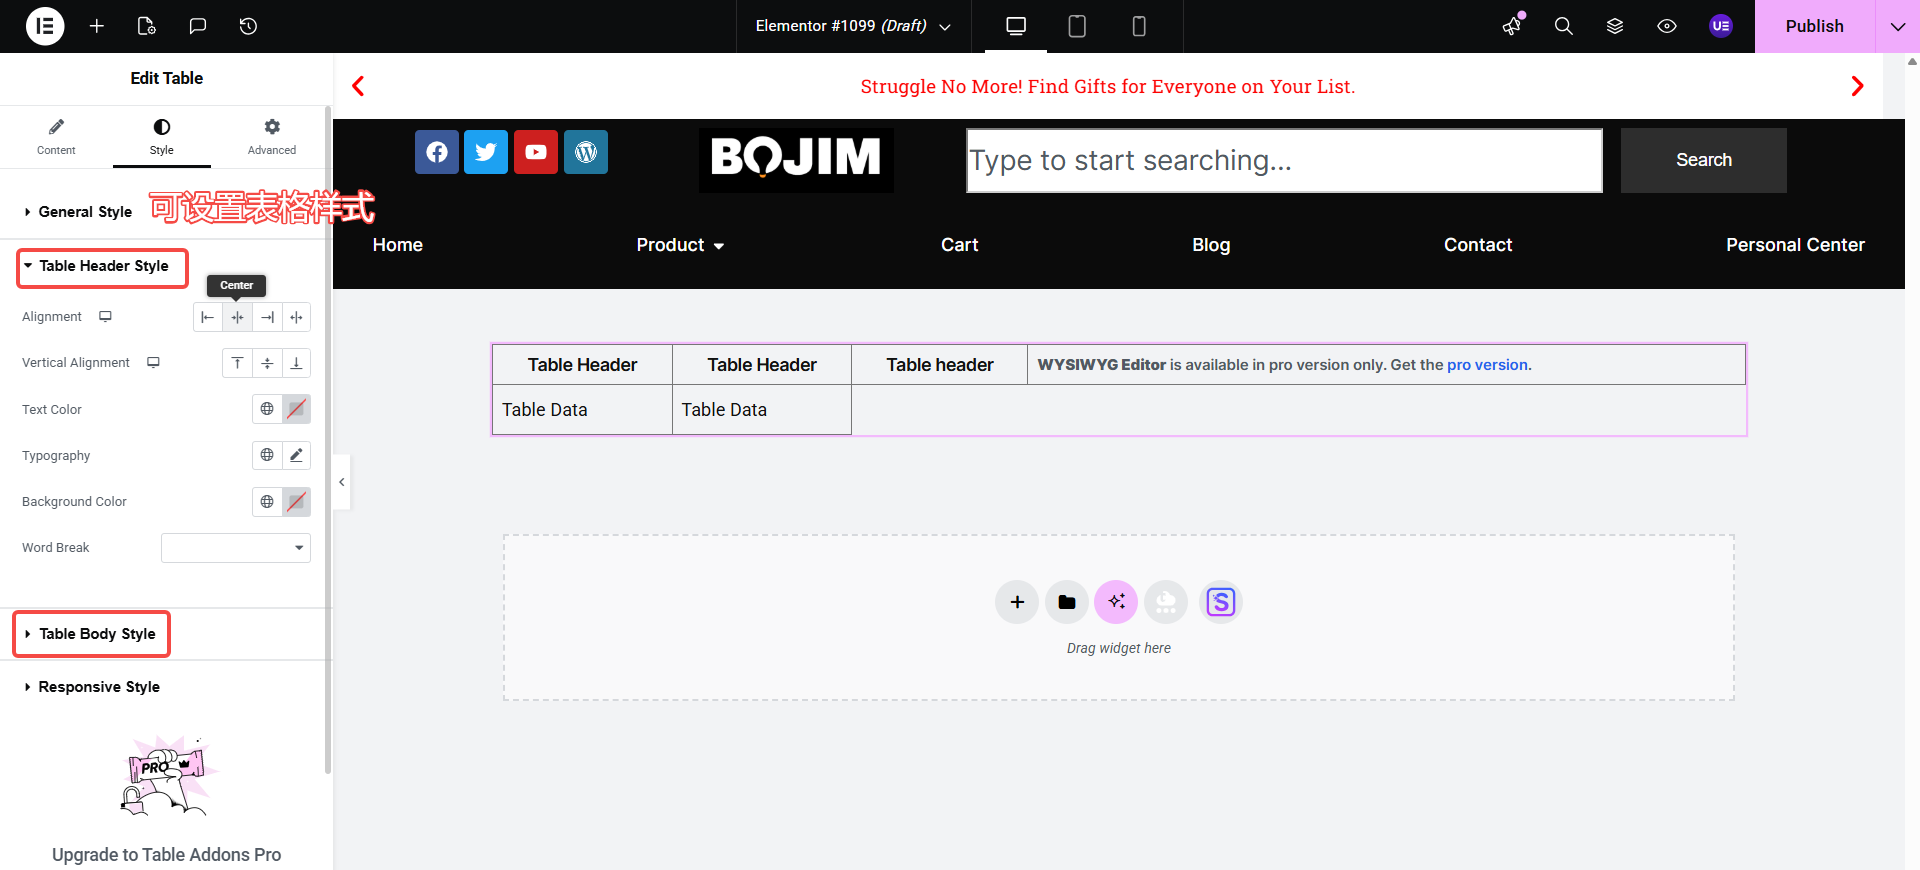
Task: Open the Add Element plus icon
Action: coord(97,26)
